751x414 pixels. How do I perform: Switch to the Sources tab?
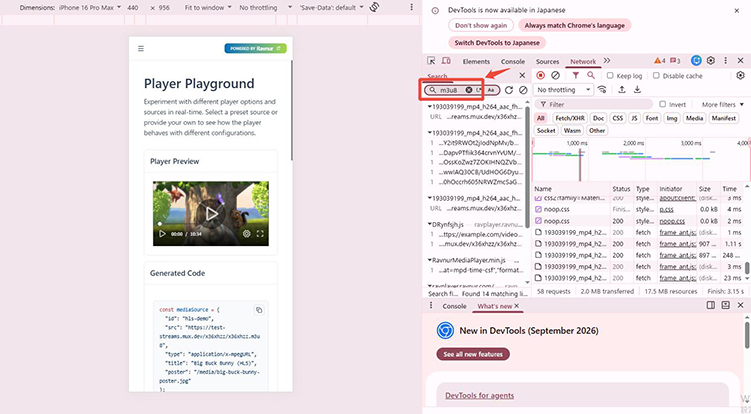click(547, 61)
